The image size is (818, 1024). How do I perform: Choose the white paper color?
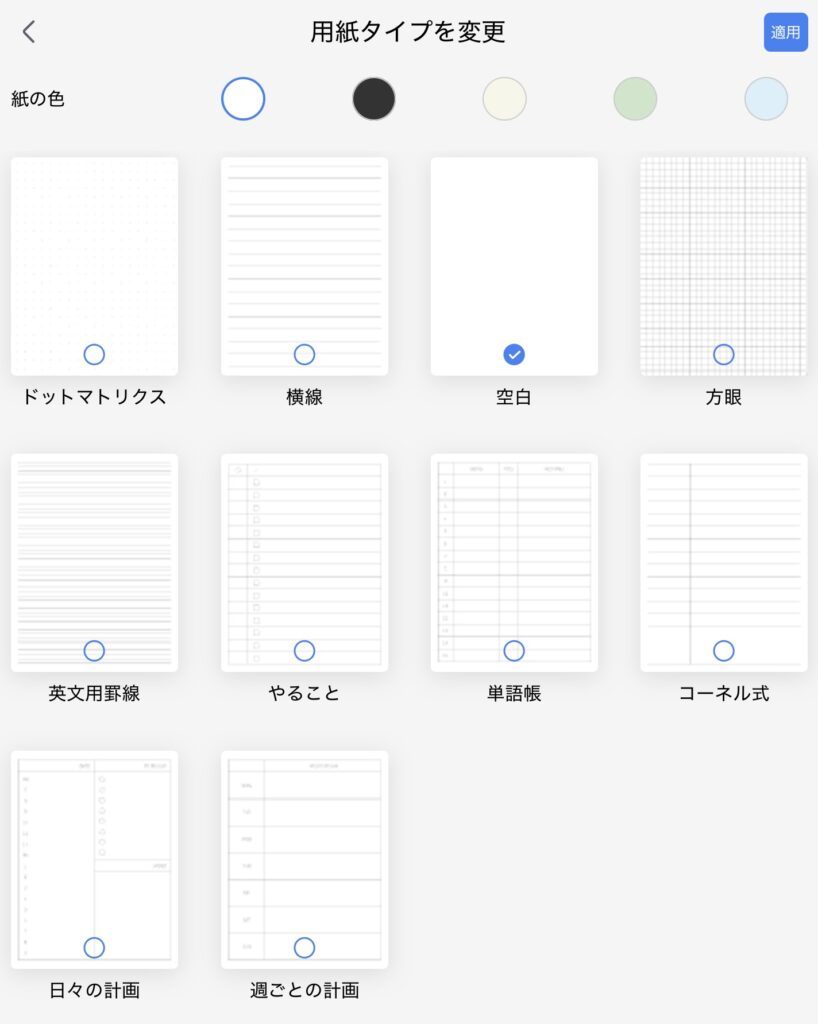(243, 99)
